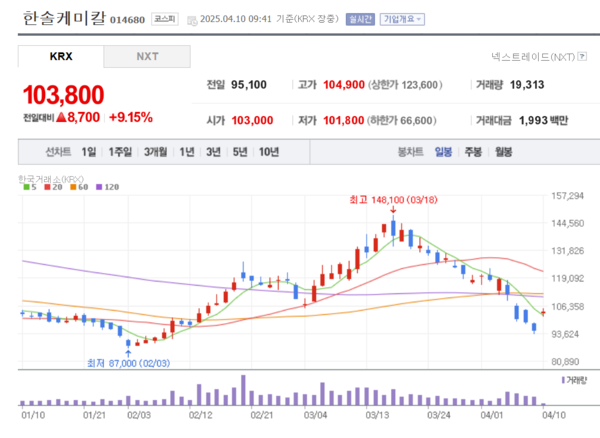Click the +9.15% change rate
Image resolution: width=600 pixels, height=438 pixels.
click(131, 117)
